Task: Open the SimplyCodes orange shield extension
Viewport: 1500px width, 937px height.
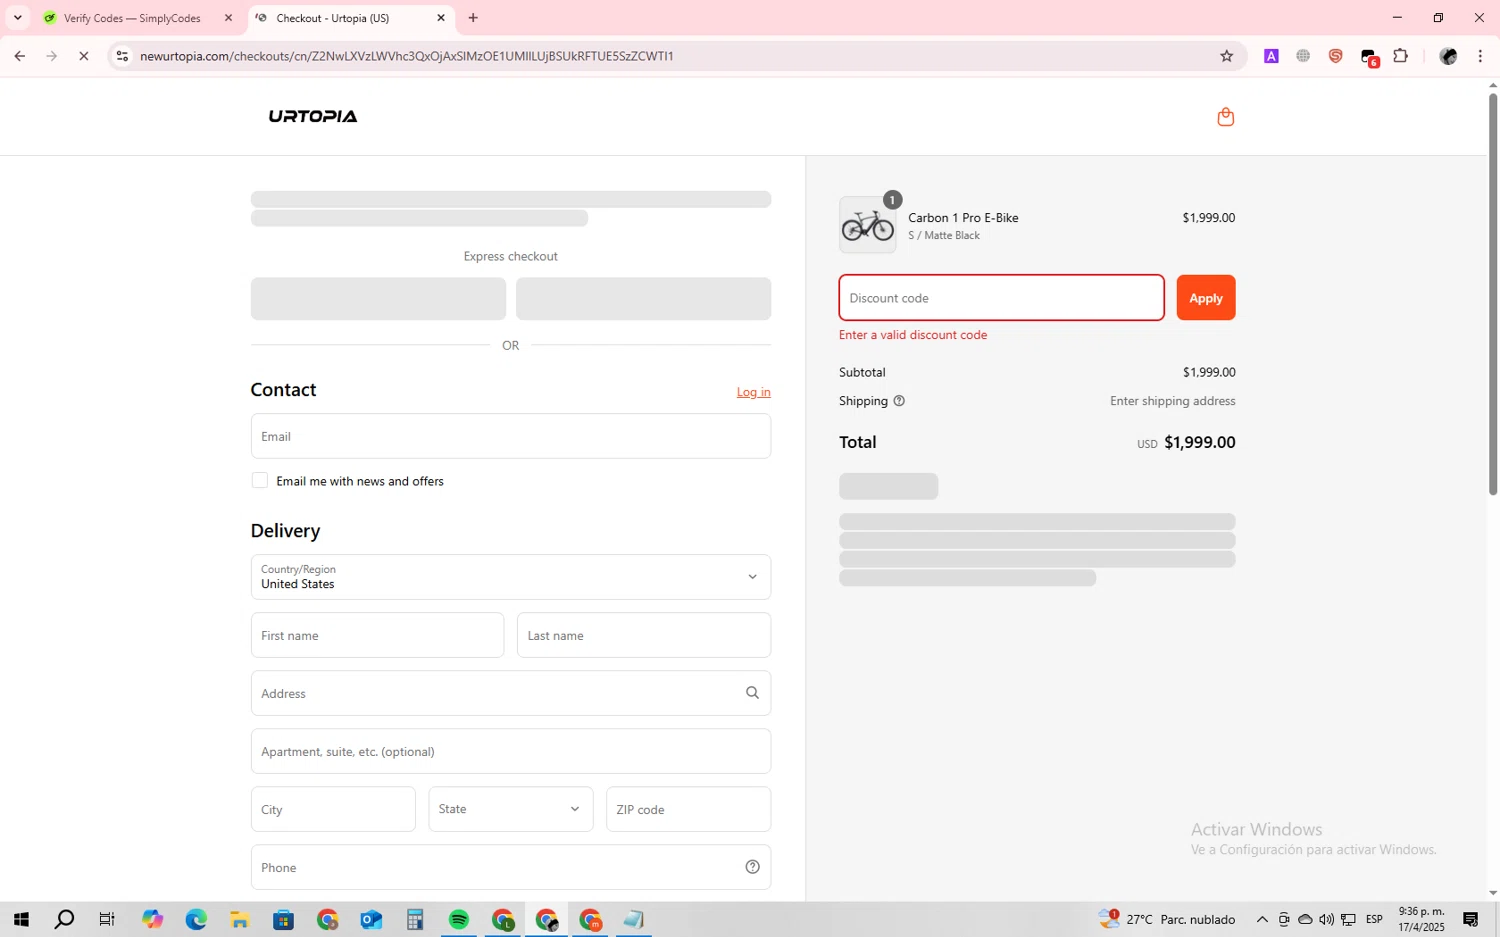Action: coord(1335,56)
